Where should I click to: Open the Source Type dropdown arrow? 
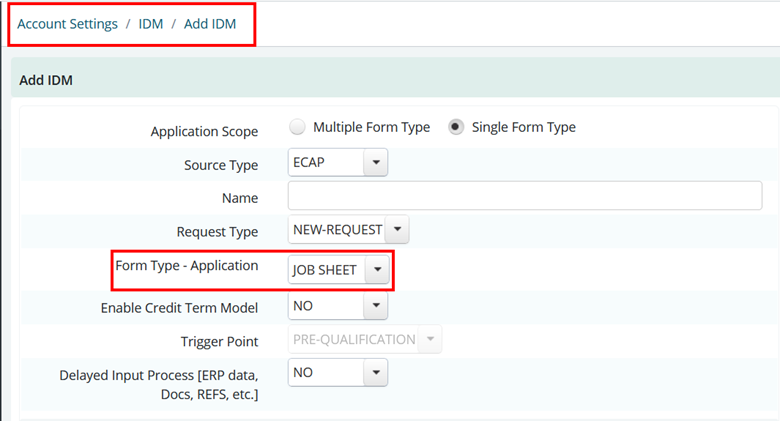pyautogui.click(x=376, y=162)
